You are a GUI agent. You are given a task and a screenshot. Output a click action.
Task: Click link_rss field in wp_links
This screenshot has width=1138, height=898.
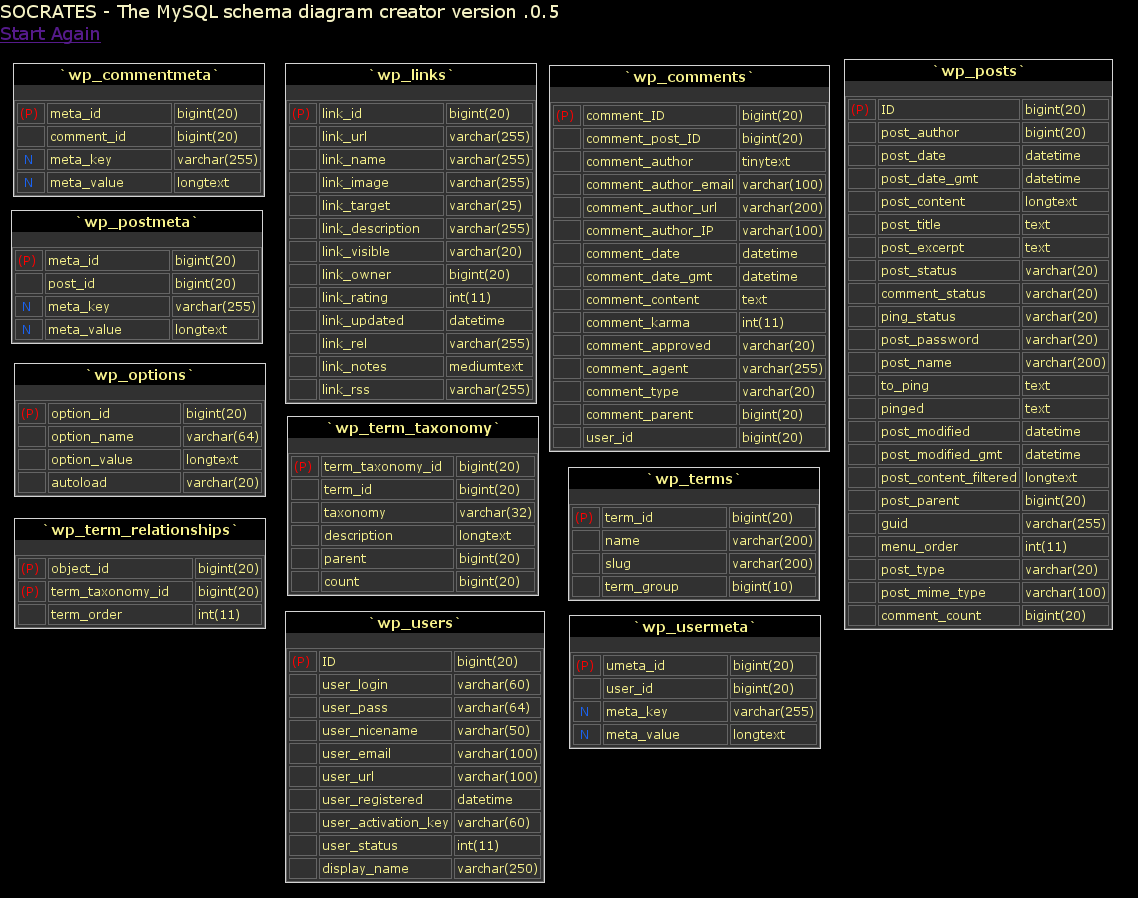tap(381, 390)
